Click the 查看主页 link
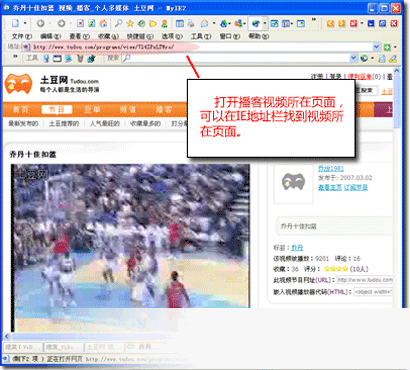 pos(330,187)
